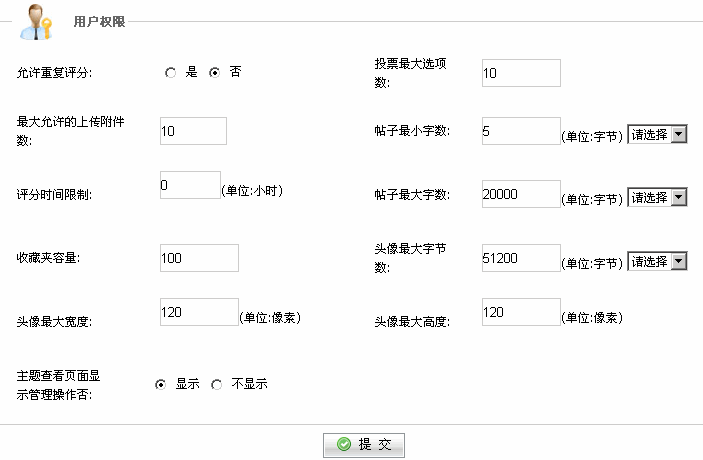Click the 提交 button
Viewport: 703px width, 460px height.
364,445
